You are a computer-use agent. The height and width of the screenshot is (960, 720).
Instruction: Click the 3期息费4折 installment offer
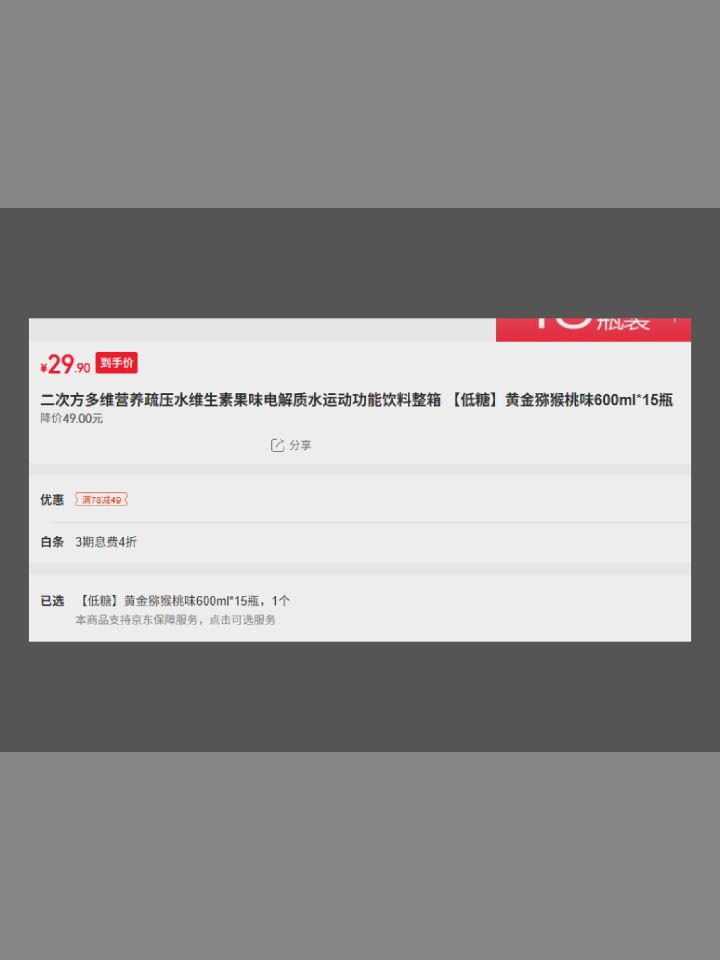[x=106, y=542]
